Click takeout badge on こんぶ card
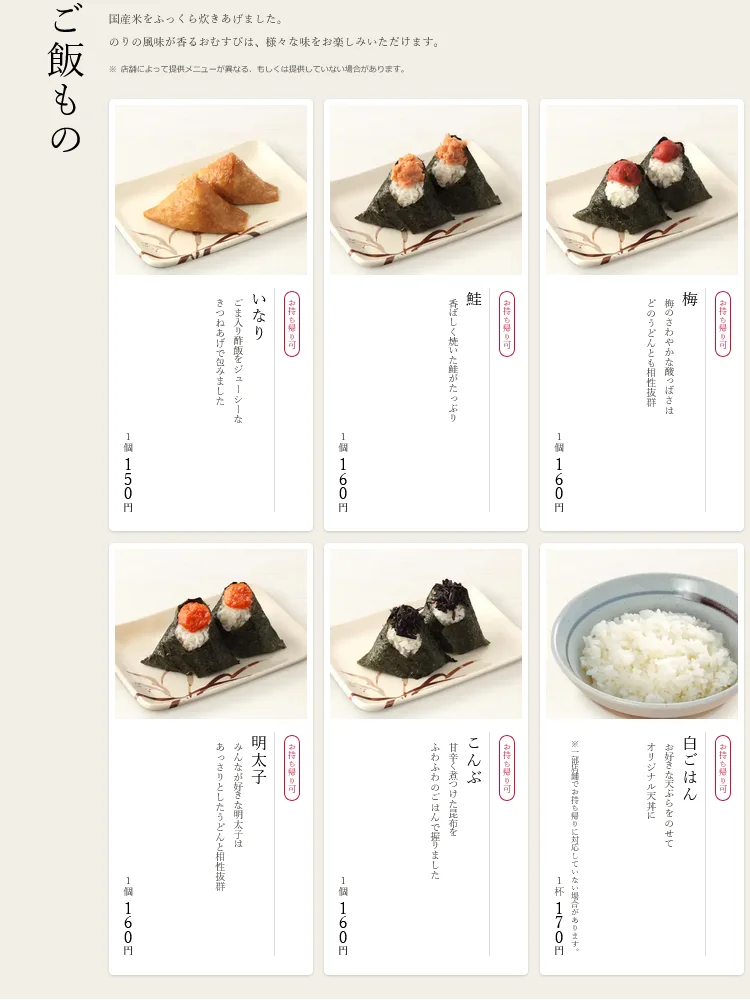The height and width of the screenshot is (1000, 750). click(507, 768)
